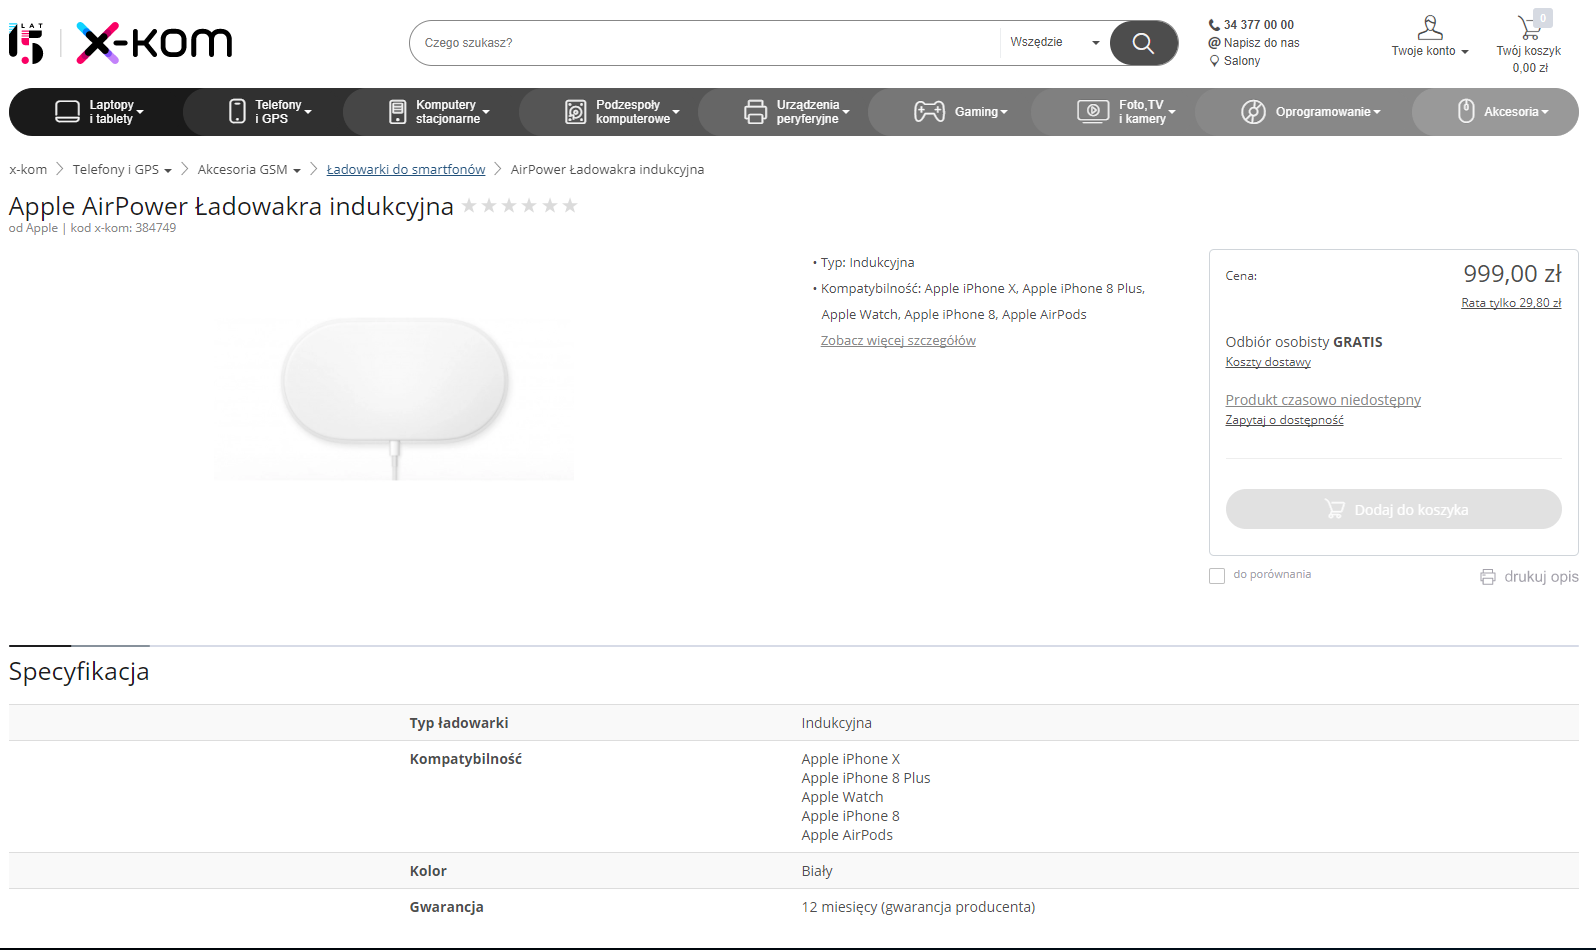Click 12 miesięcy (gwarancja producenta) value
The width and height of the screenshot is (1596, 950).
(x=918, y=907)
